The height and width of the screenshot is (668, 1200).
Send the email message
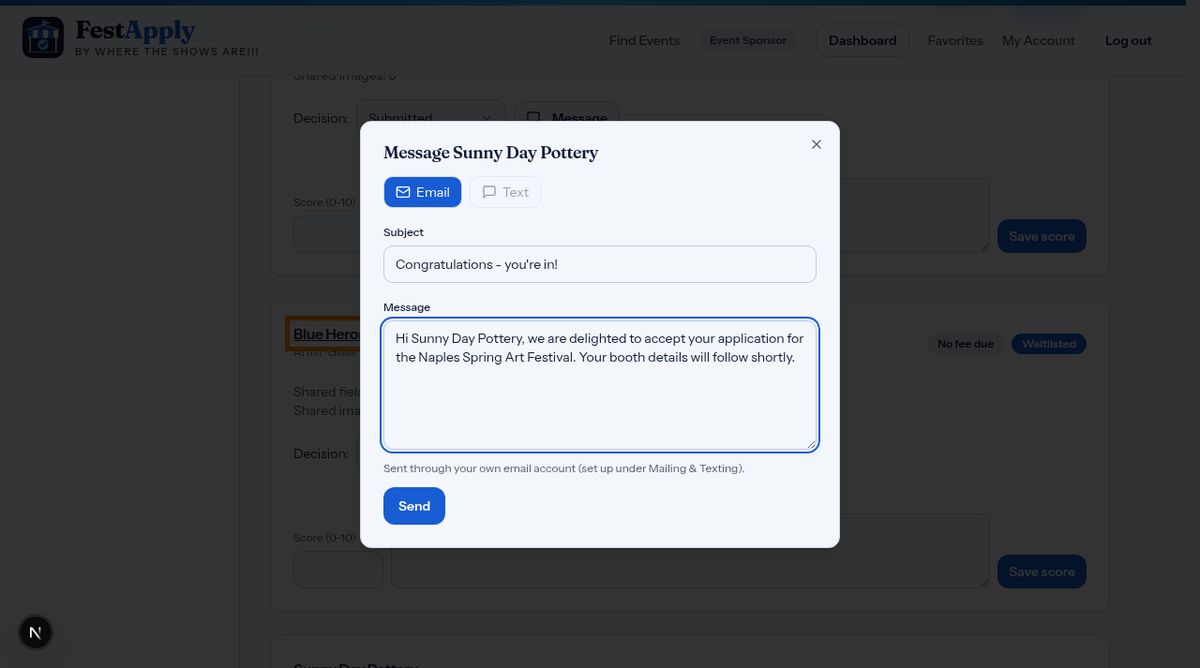414,506
